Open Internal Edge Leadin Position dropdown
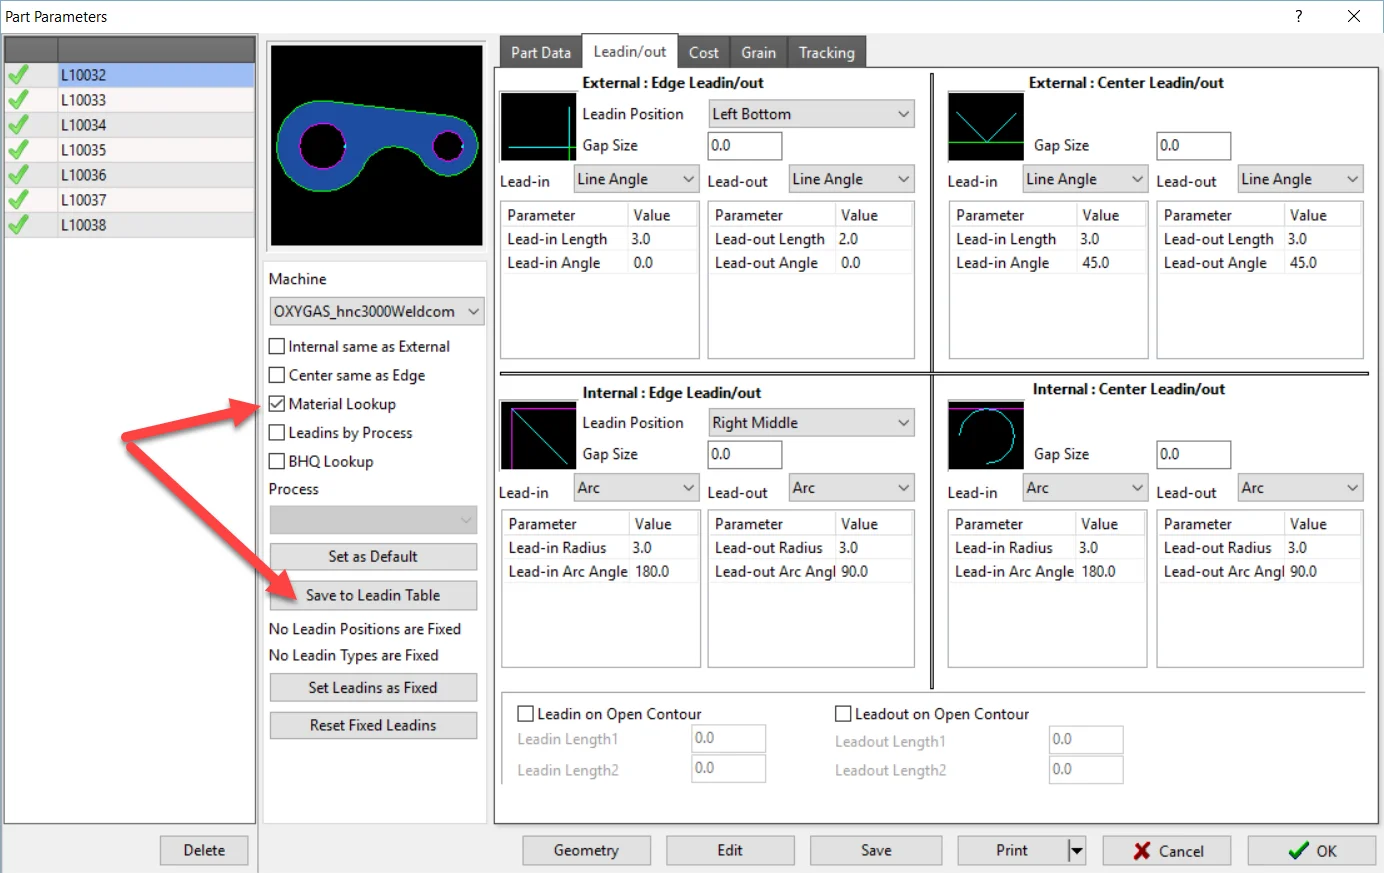Screen dimensions: 1384x873 tap(811, 423)
